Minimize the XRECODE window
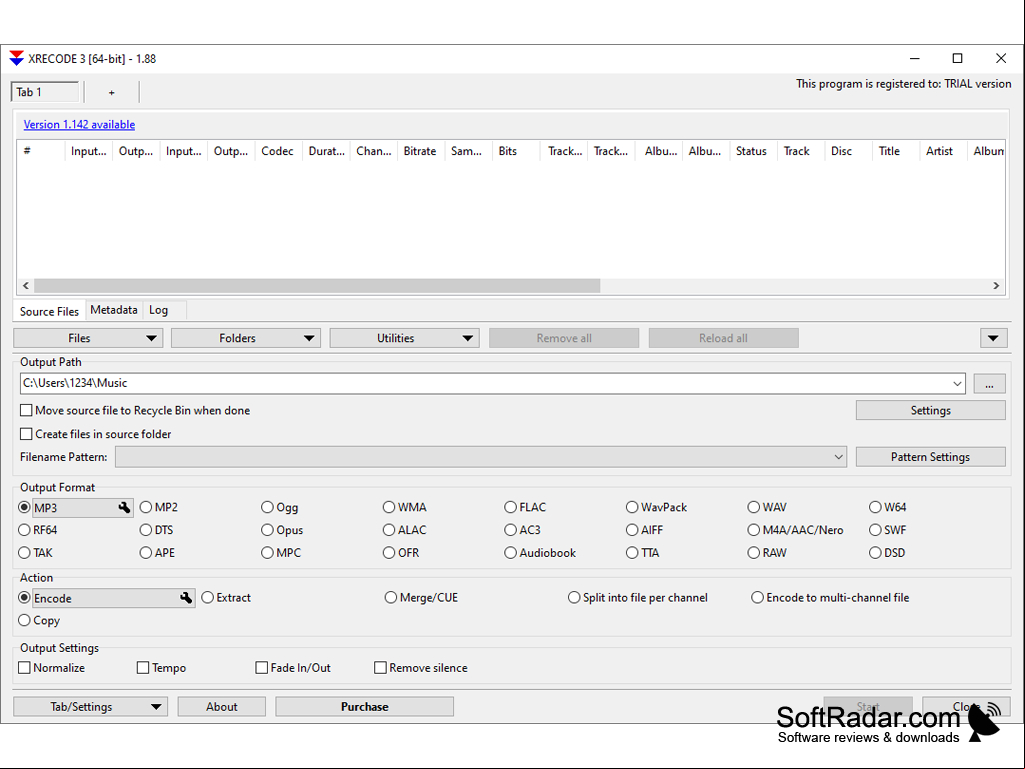 [x=915, y=58]
